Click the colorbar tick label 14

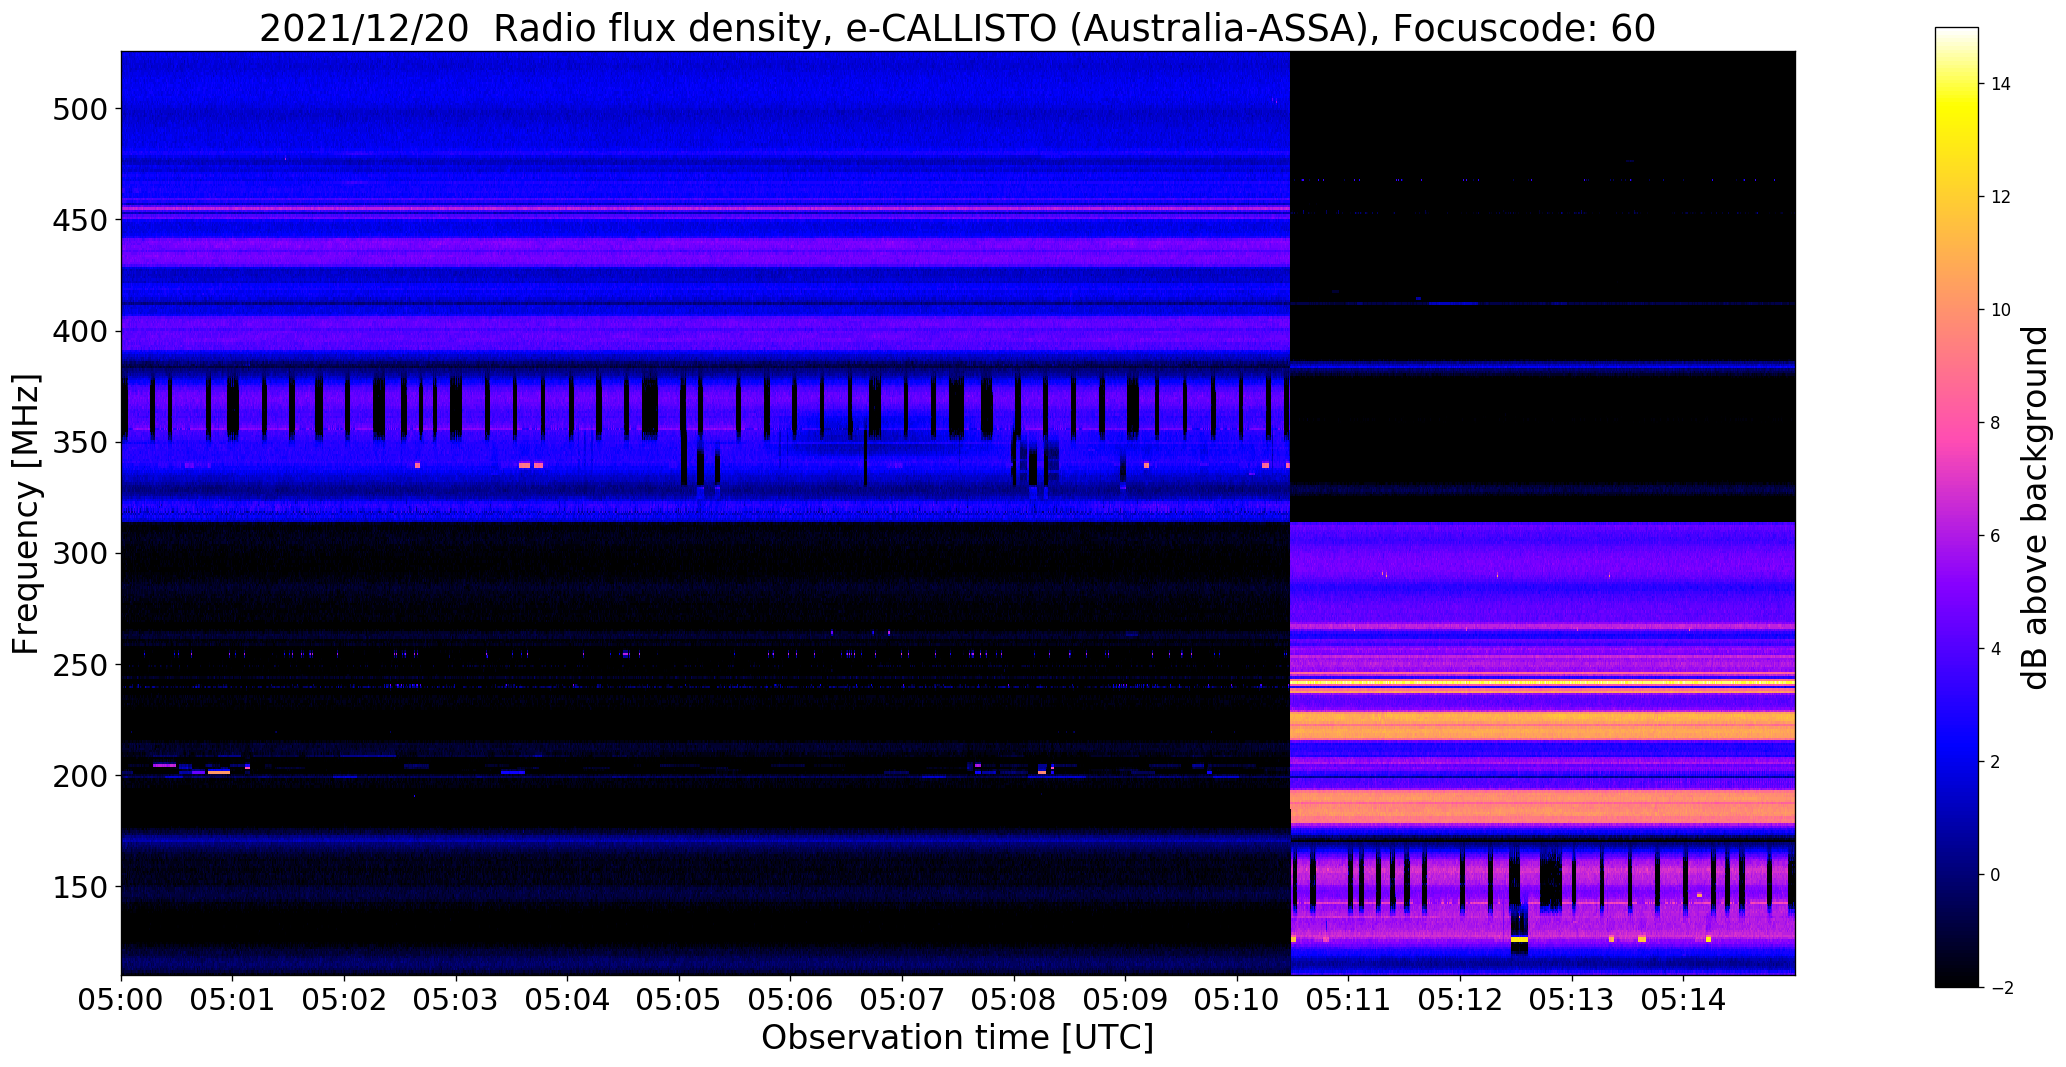tap(2001, 84)
